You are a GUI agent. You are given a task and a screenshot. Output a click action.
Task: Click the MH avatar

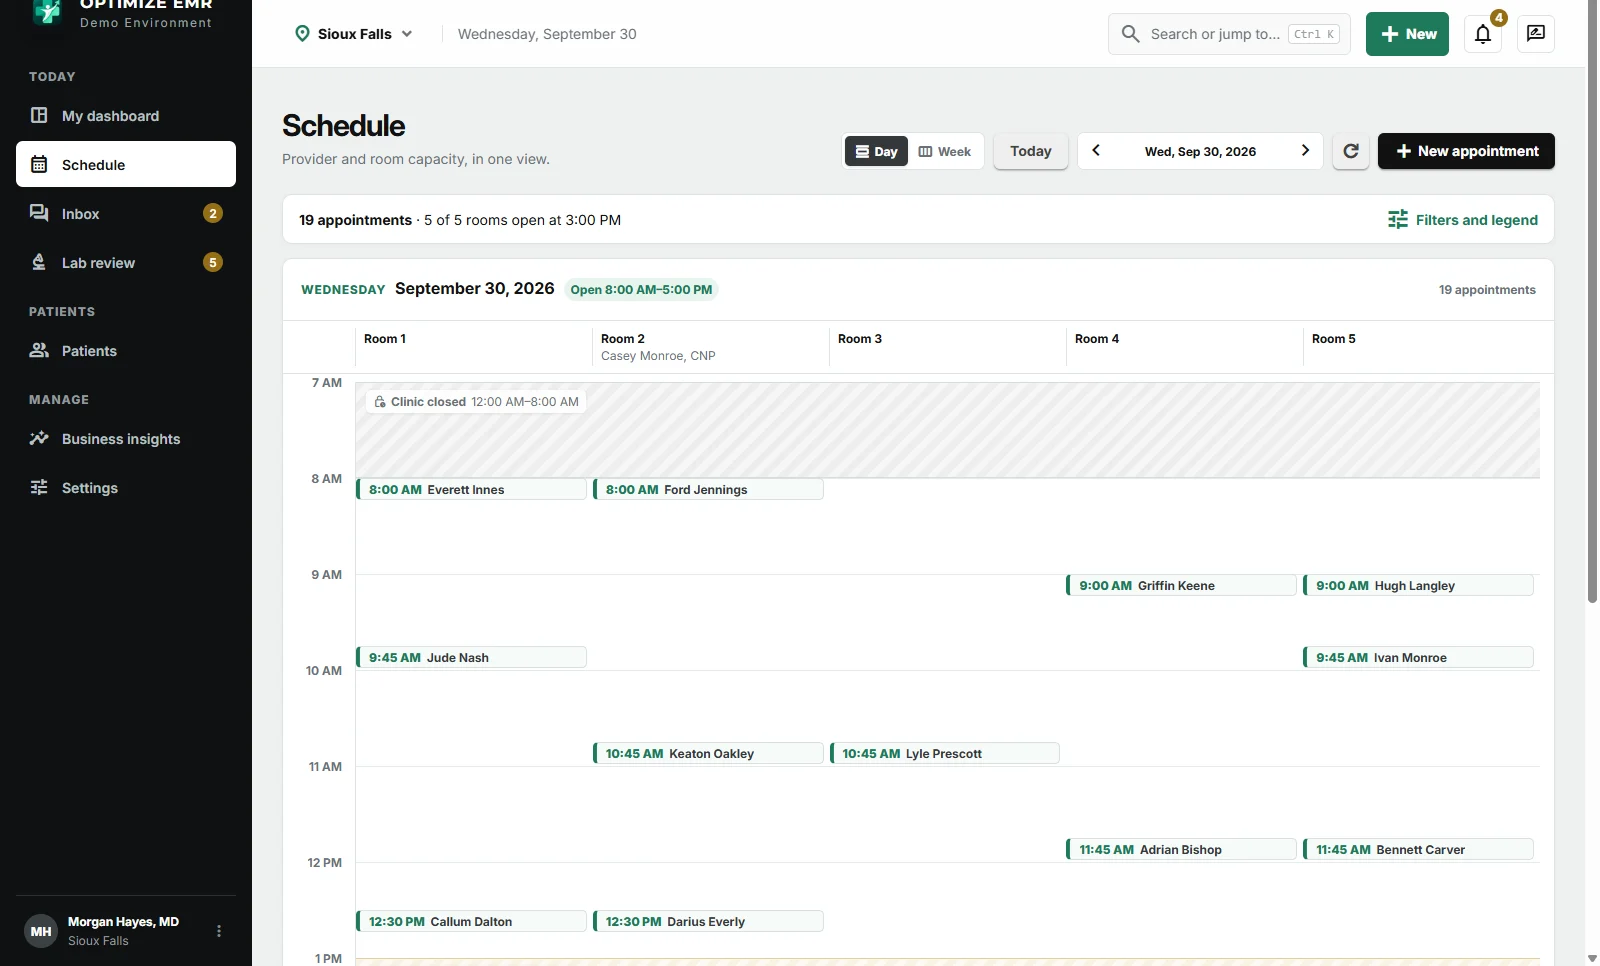coord(41,931)
